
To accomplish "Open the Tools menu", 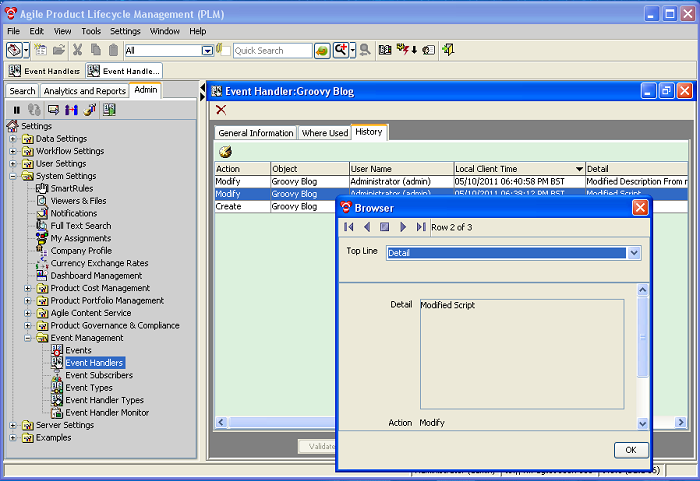I will [x=91, y=31].
